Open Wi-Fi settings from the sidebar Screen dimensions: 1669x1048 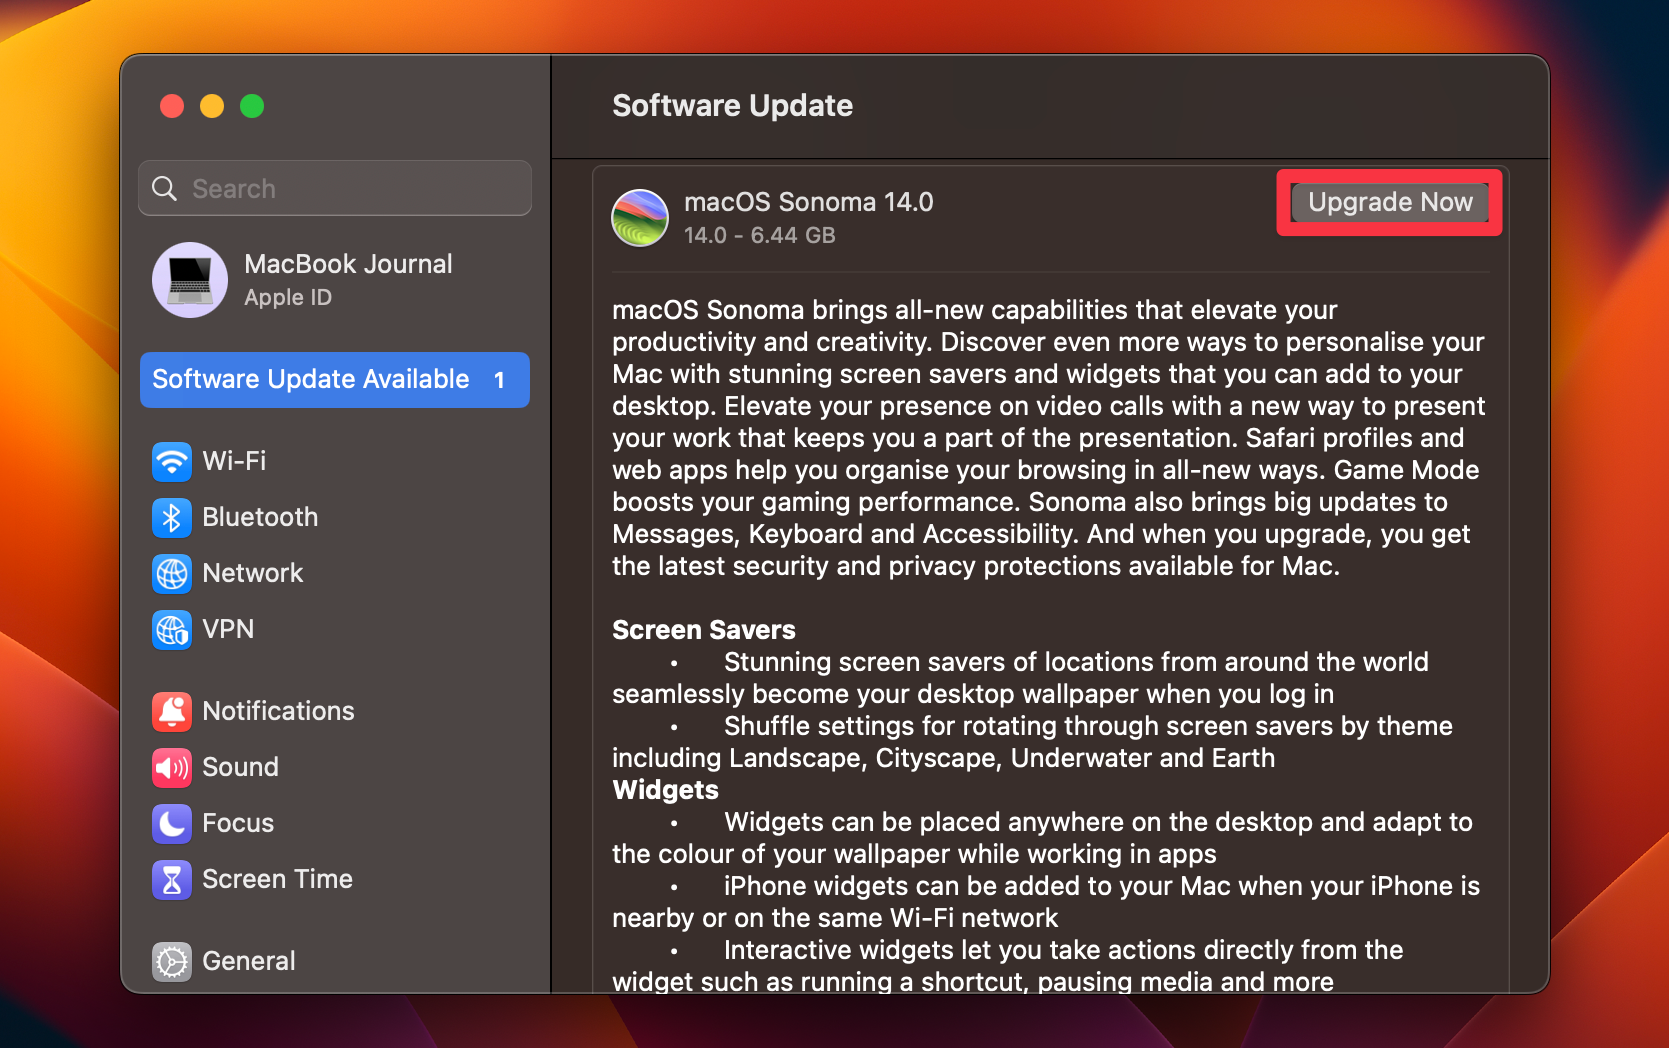(172, 461)
